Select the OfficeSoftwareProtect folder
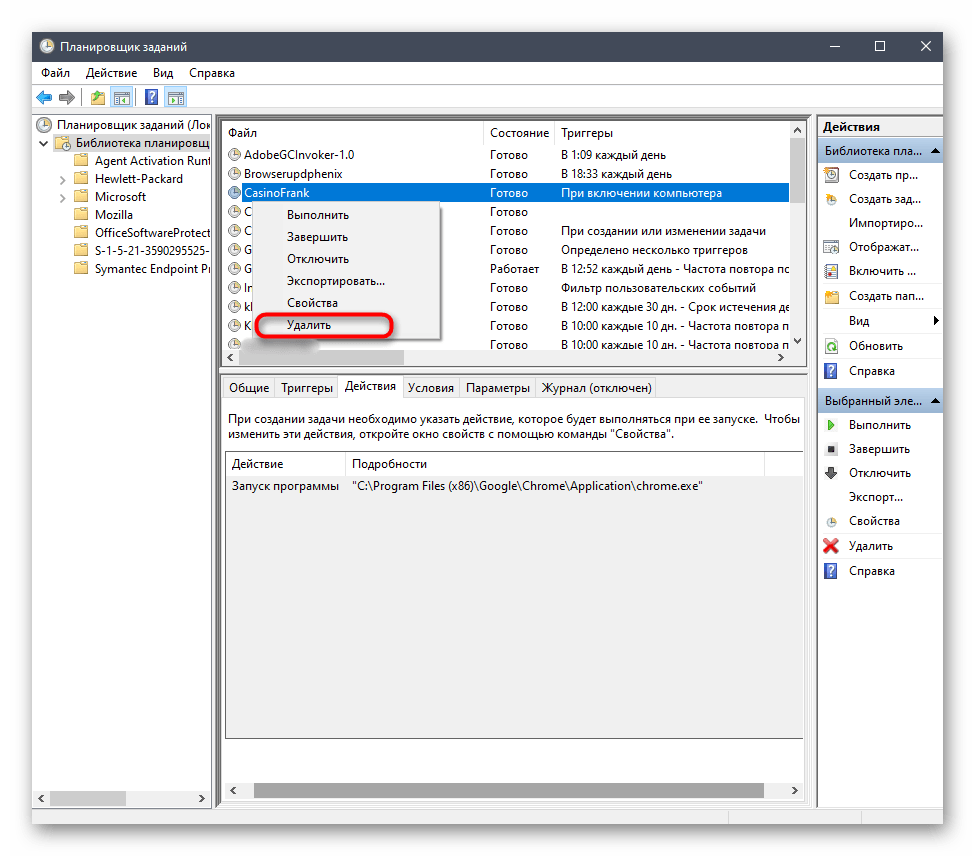Image resolution: width=975 pixels, height=856 pixels. [x=152, y=232]
